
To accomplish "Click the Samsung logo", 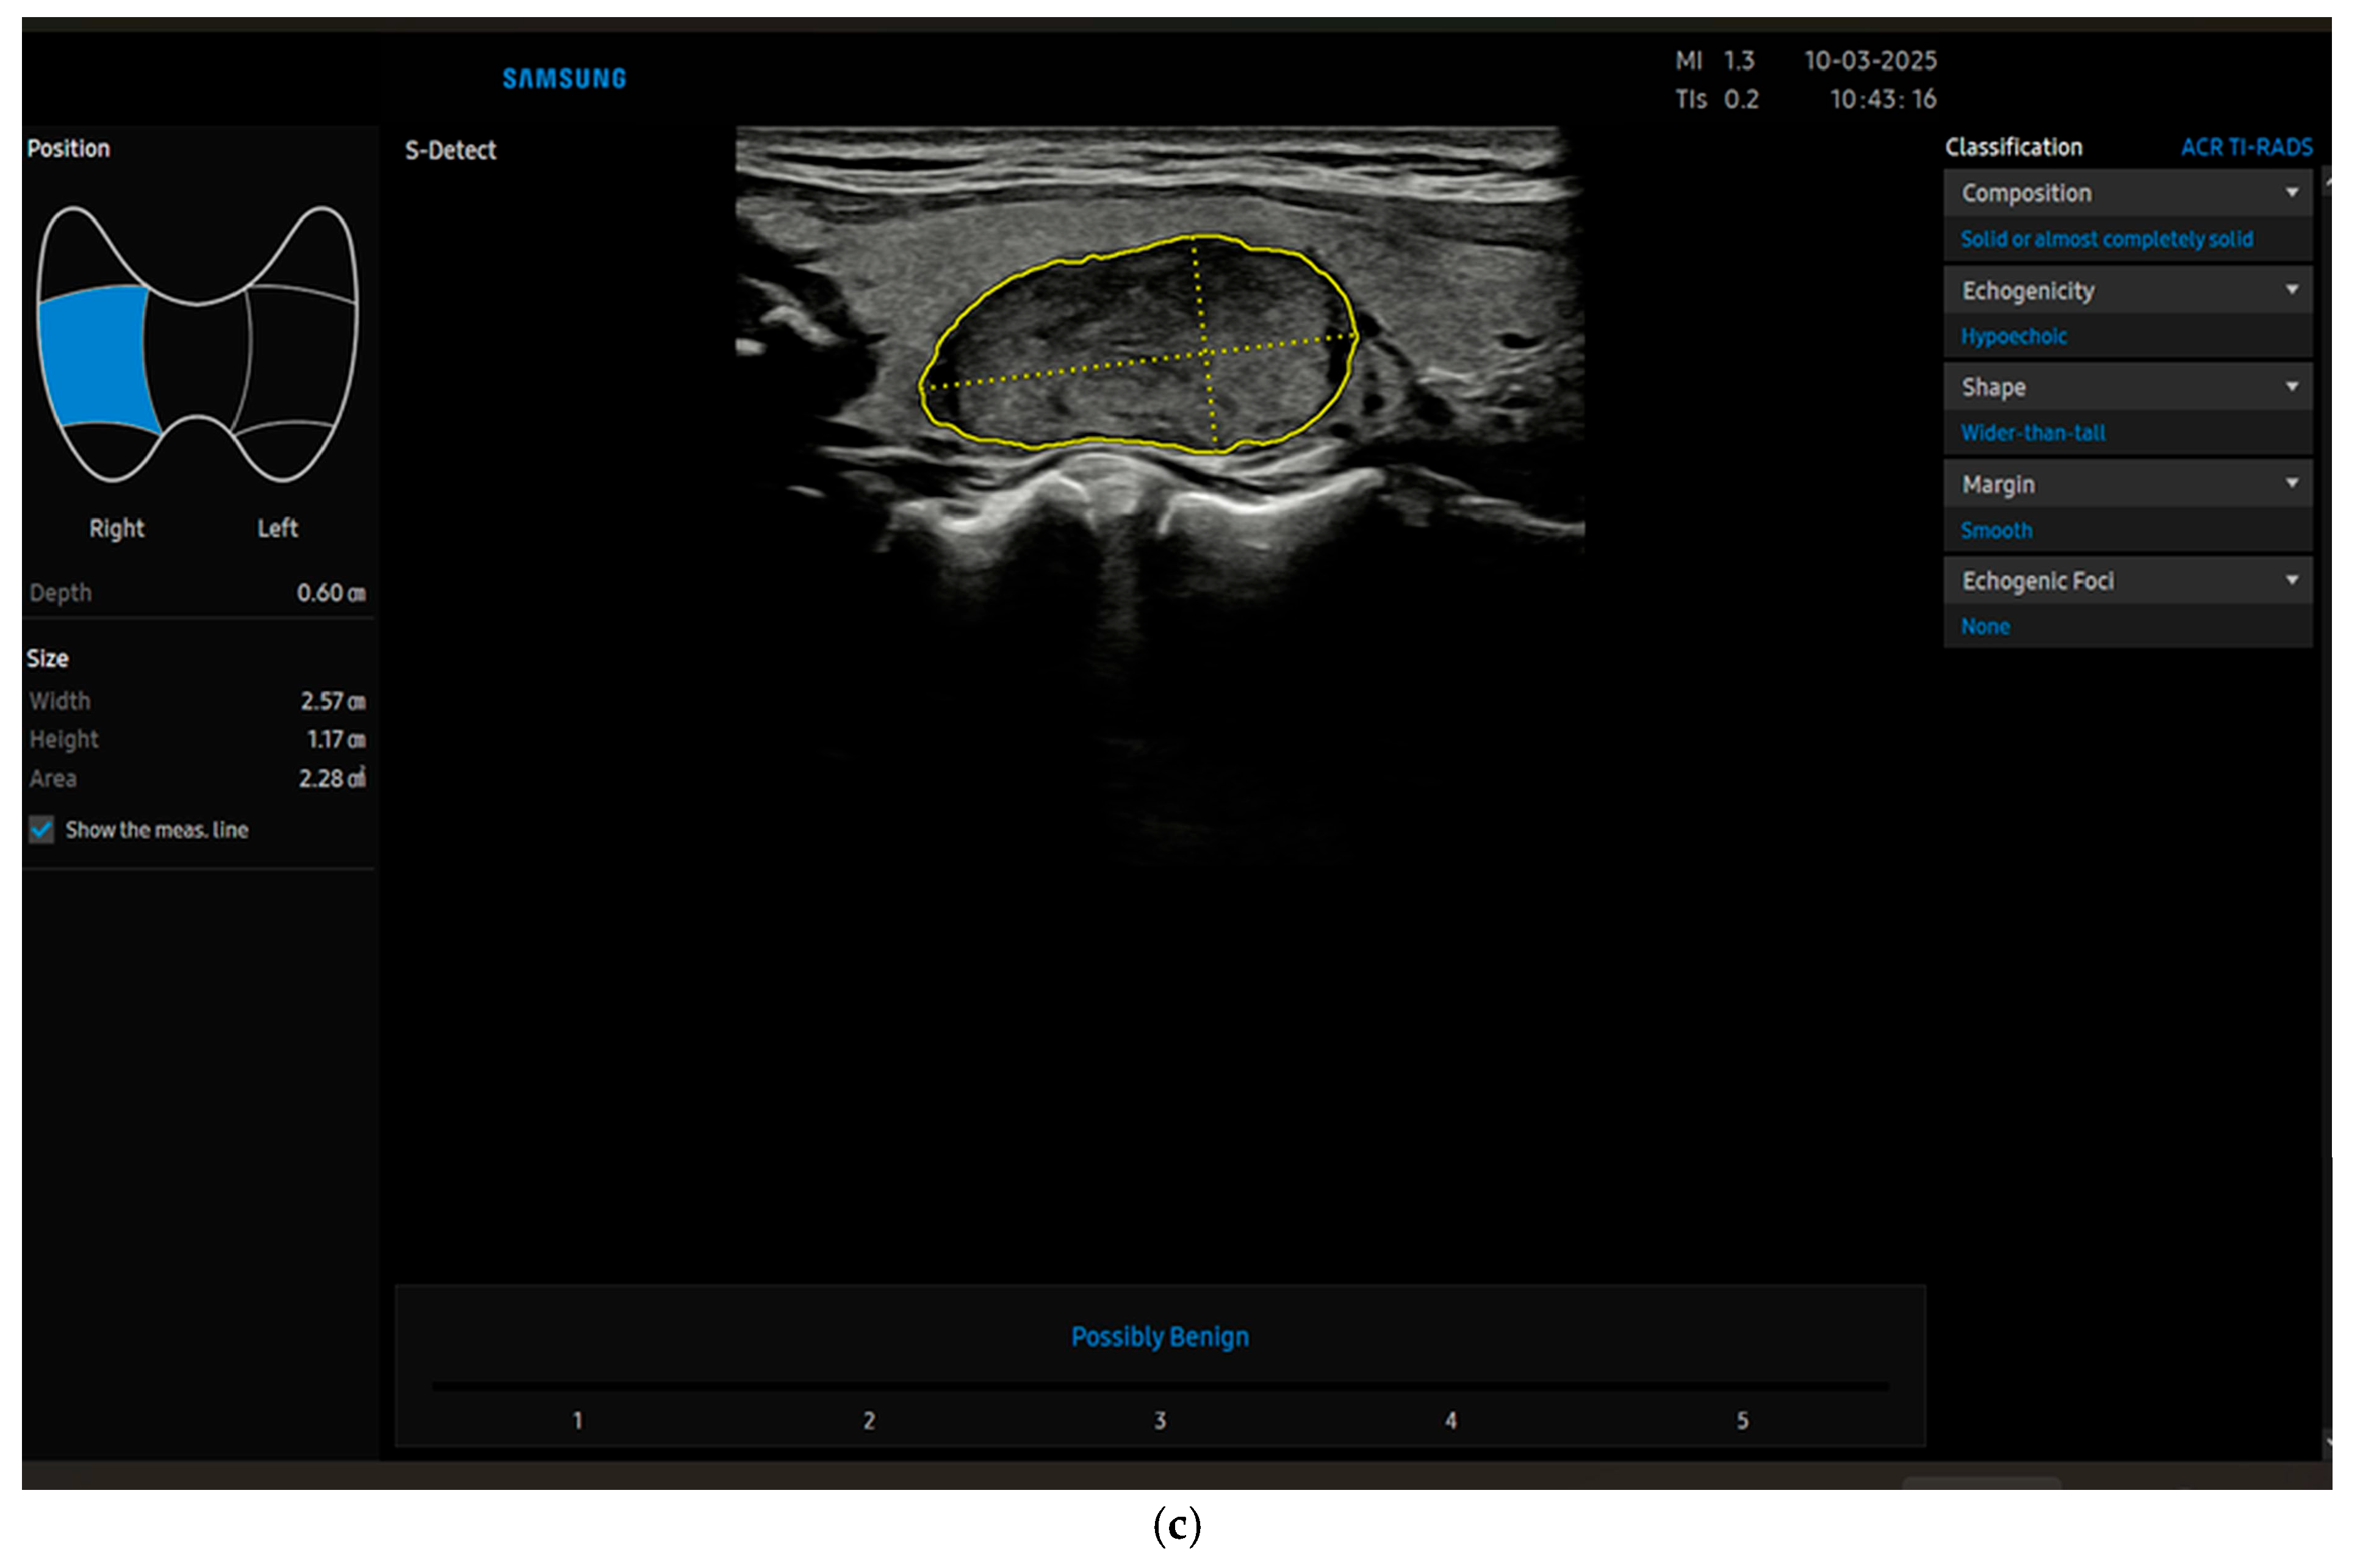I will click(x=564, y=78).
